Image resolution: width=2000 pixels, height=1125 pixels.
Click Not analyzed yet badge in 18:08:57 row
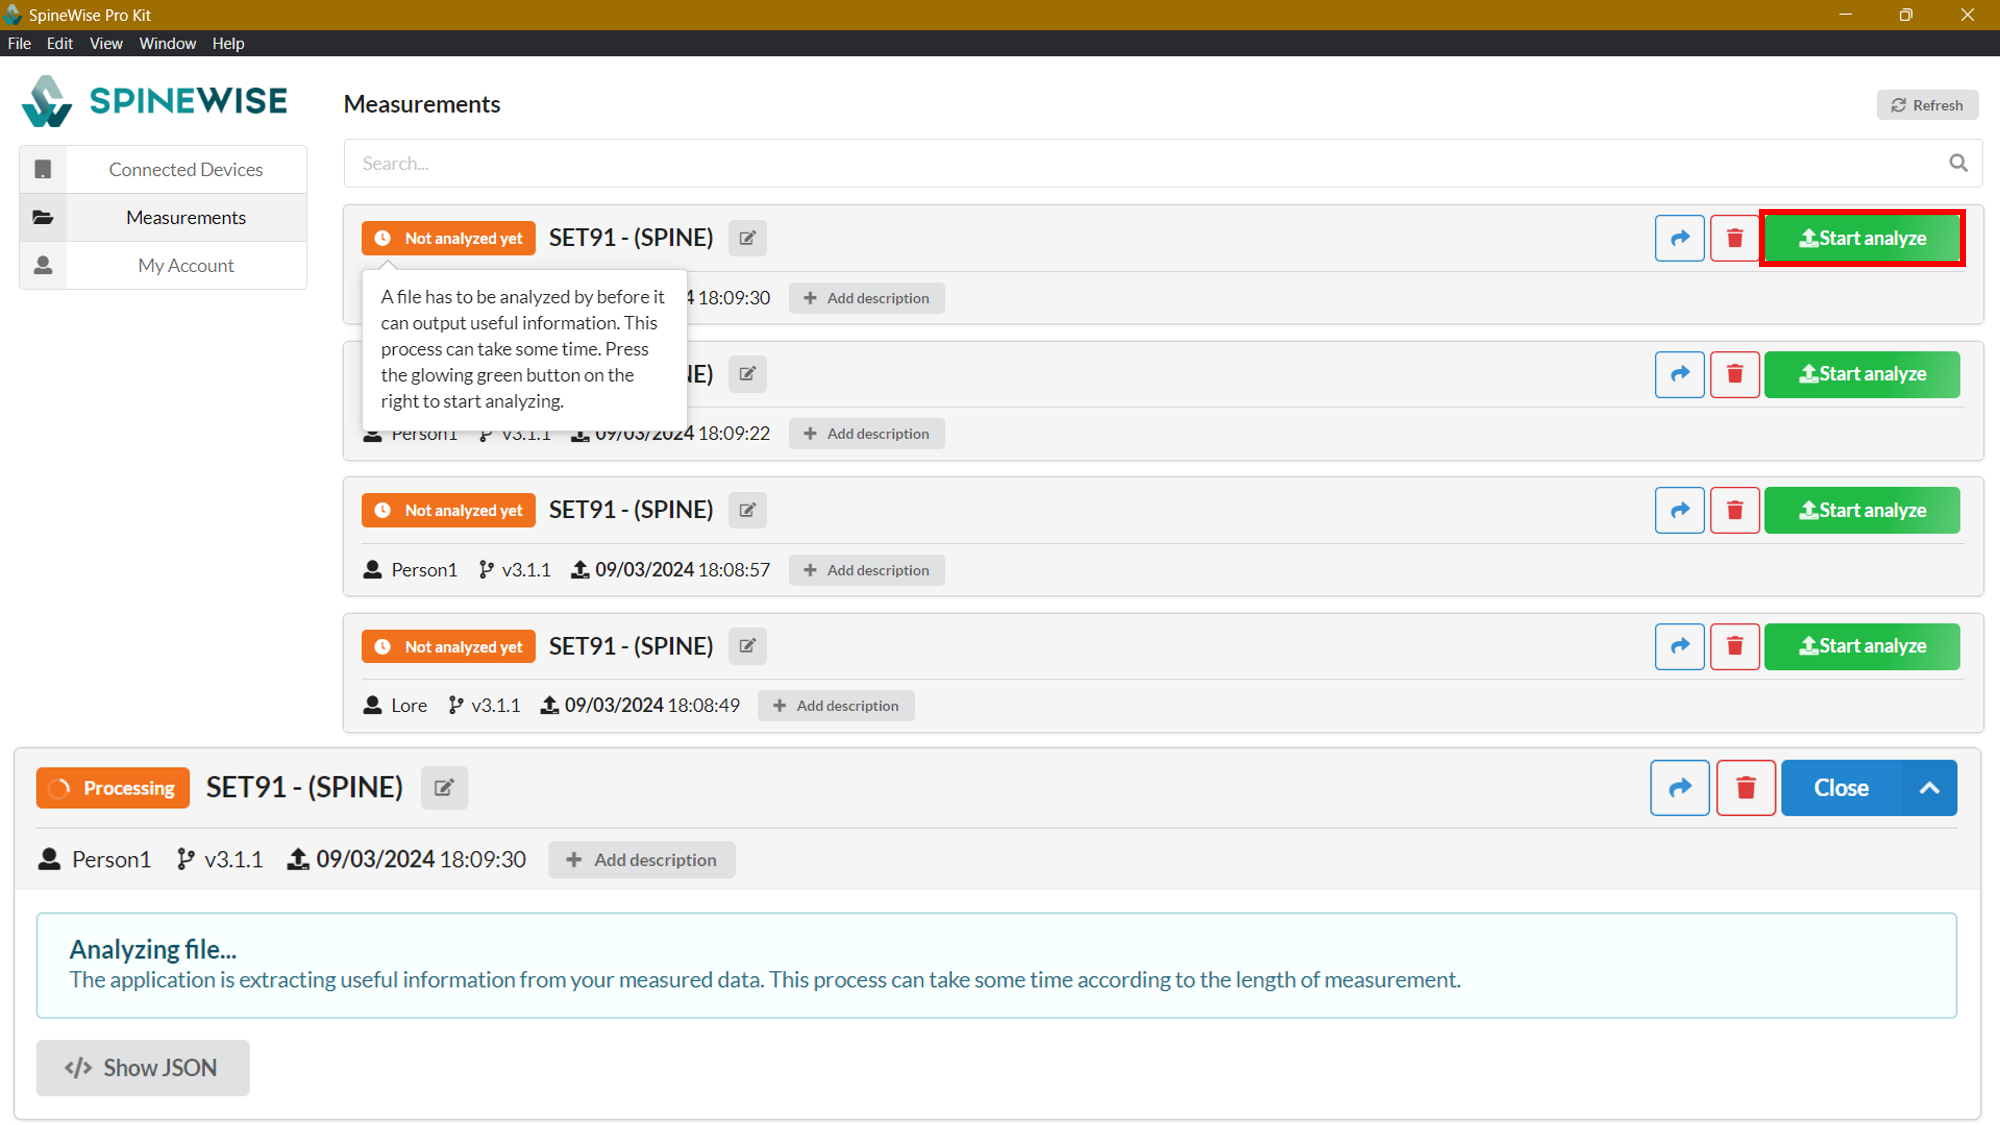[449, 510]
